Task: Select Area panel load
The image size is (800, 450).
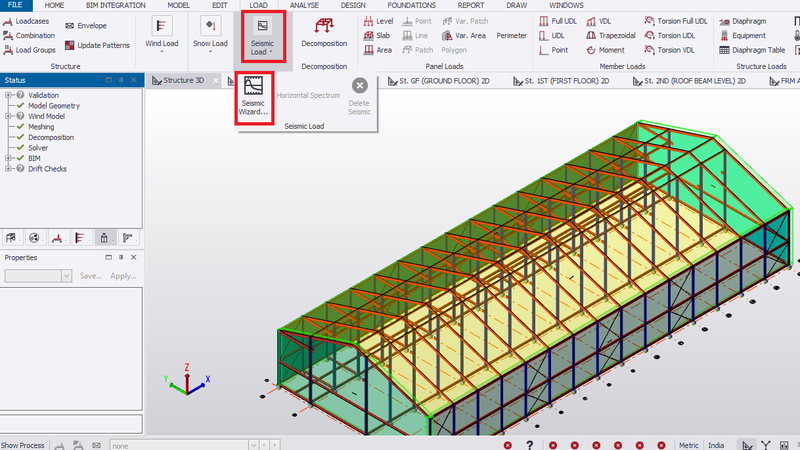Action: click(378, 50)
